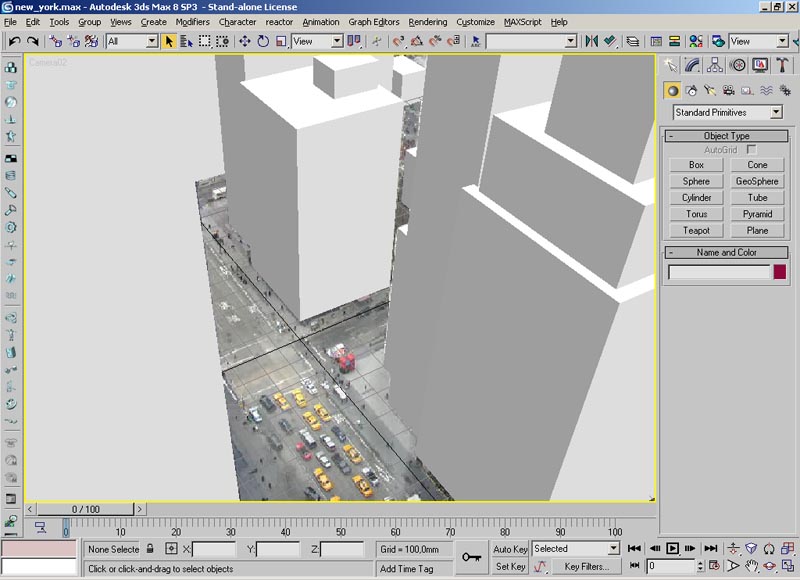Play the animation
800x580 pixels.
673,548
